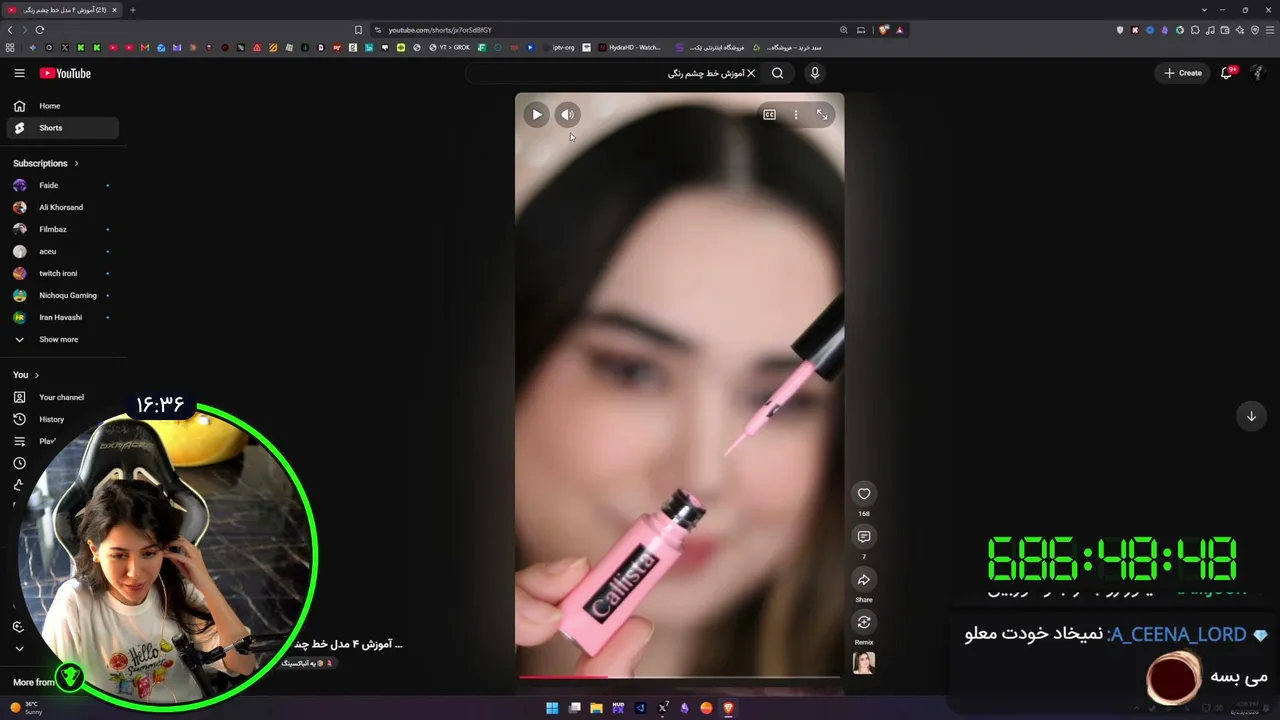
Task: Click the YouTube search box
Action: coord(615,73)
